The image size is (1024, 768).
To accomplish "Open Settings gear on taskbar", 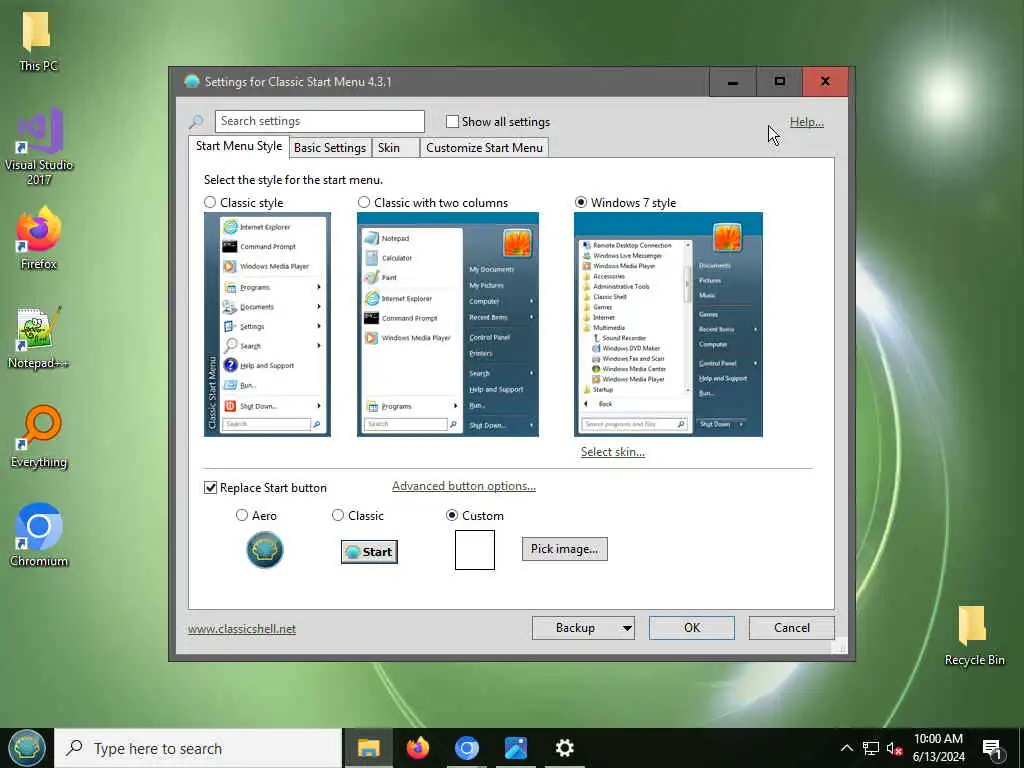I will tap(564, 748).
